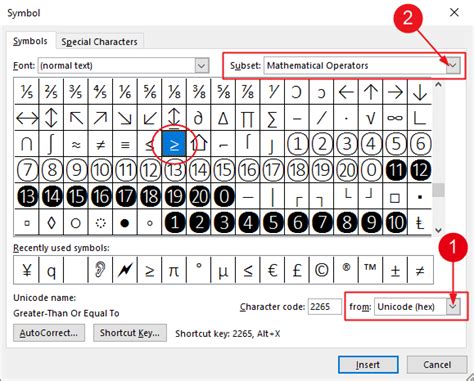Select the upwards arrow in the top row
This screenshot has width=474, height=381.
coord(371,92)
